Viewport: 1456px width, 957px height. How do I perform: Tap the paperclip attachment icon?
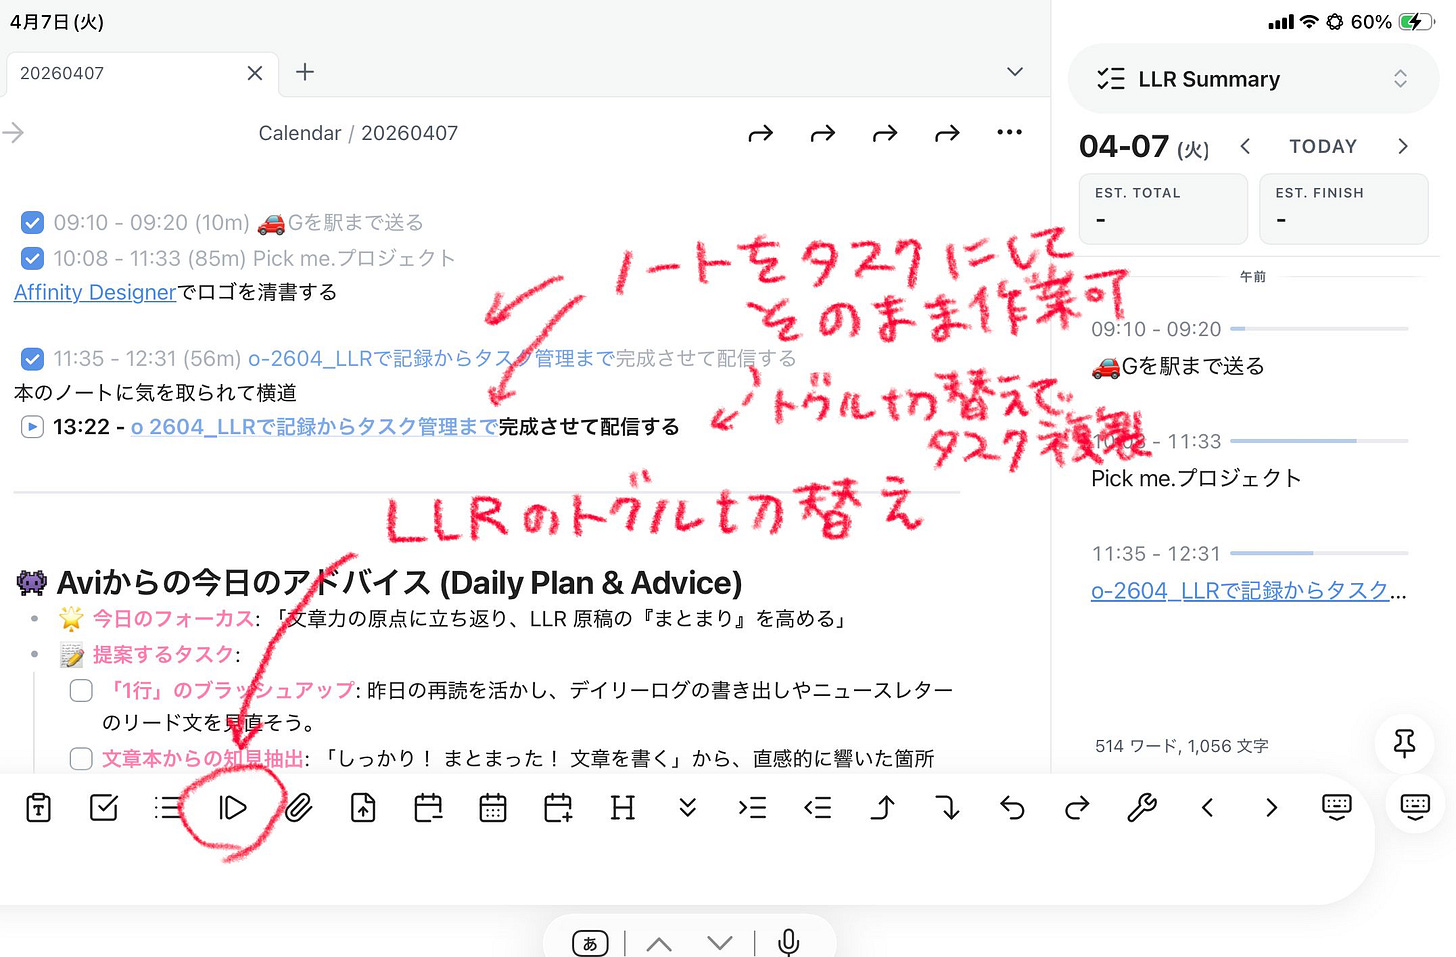pos(298,808)
